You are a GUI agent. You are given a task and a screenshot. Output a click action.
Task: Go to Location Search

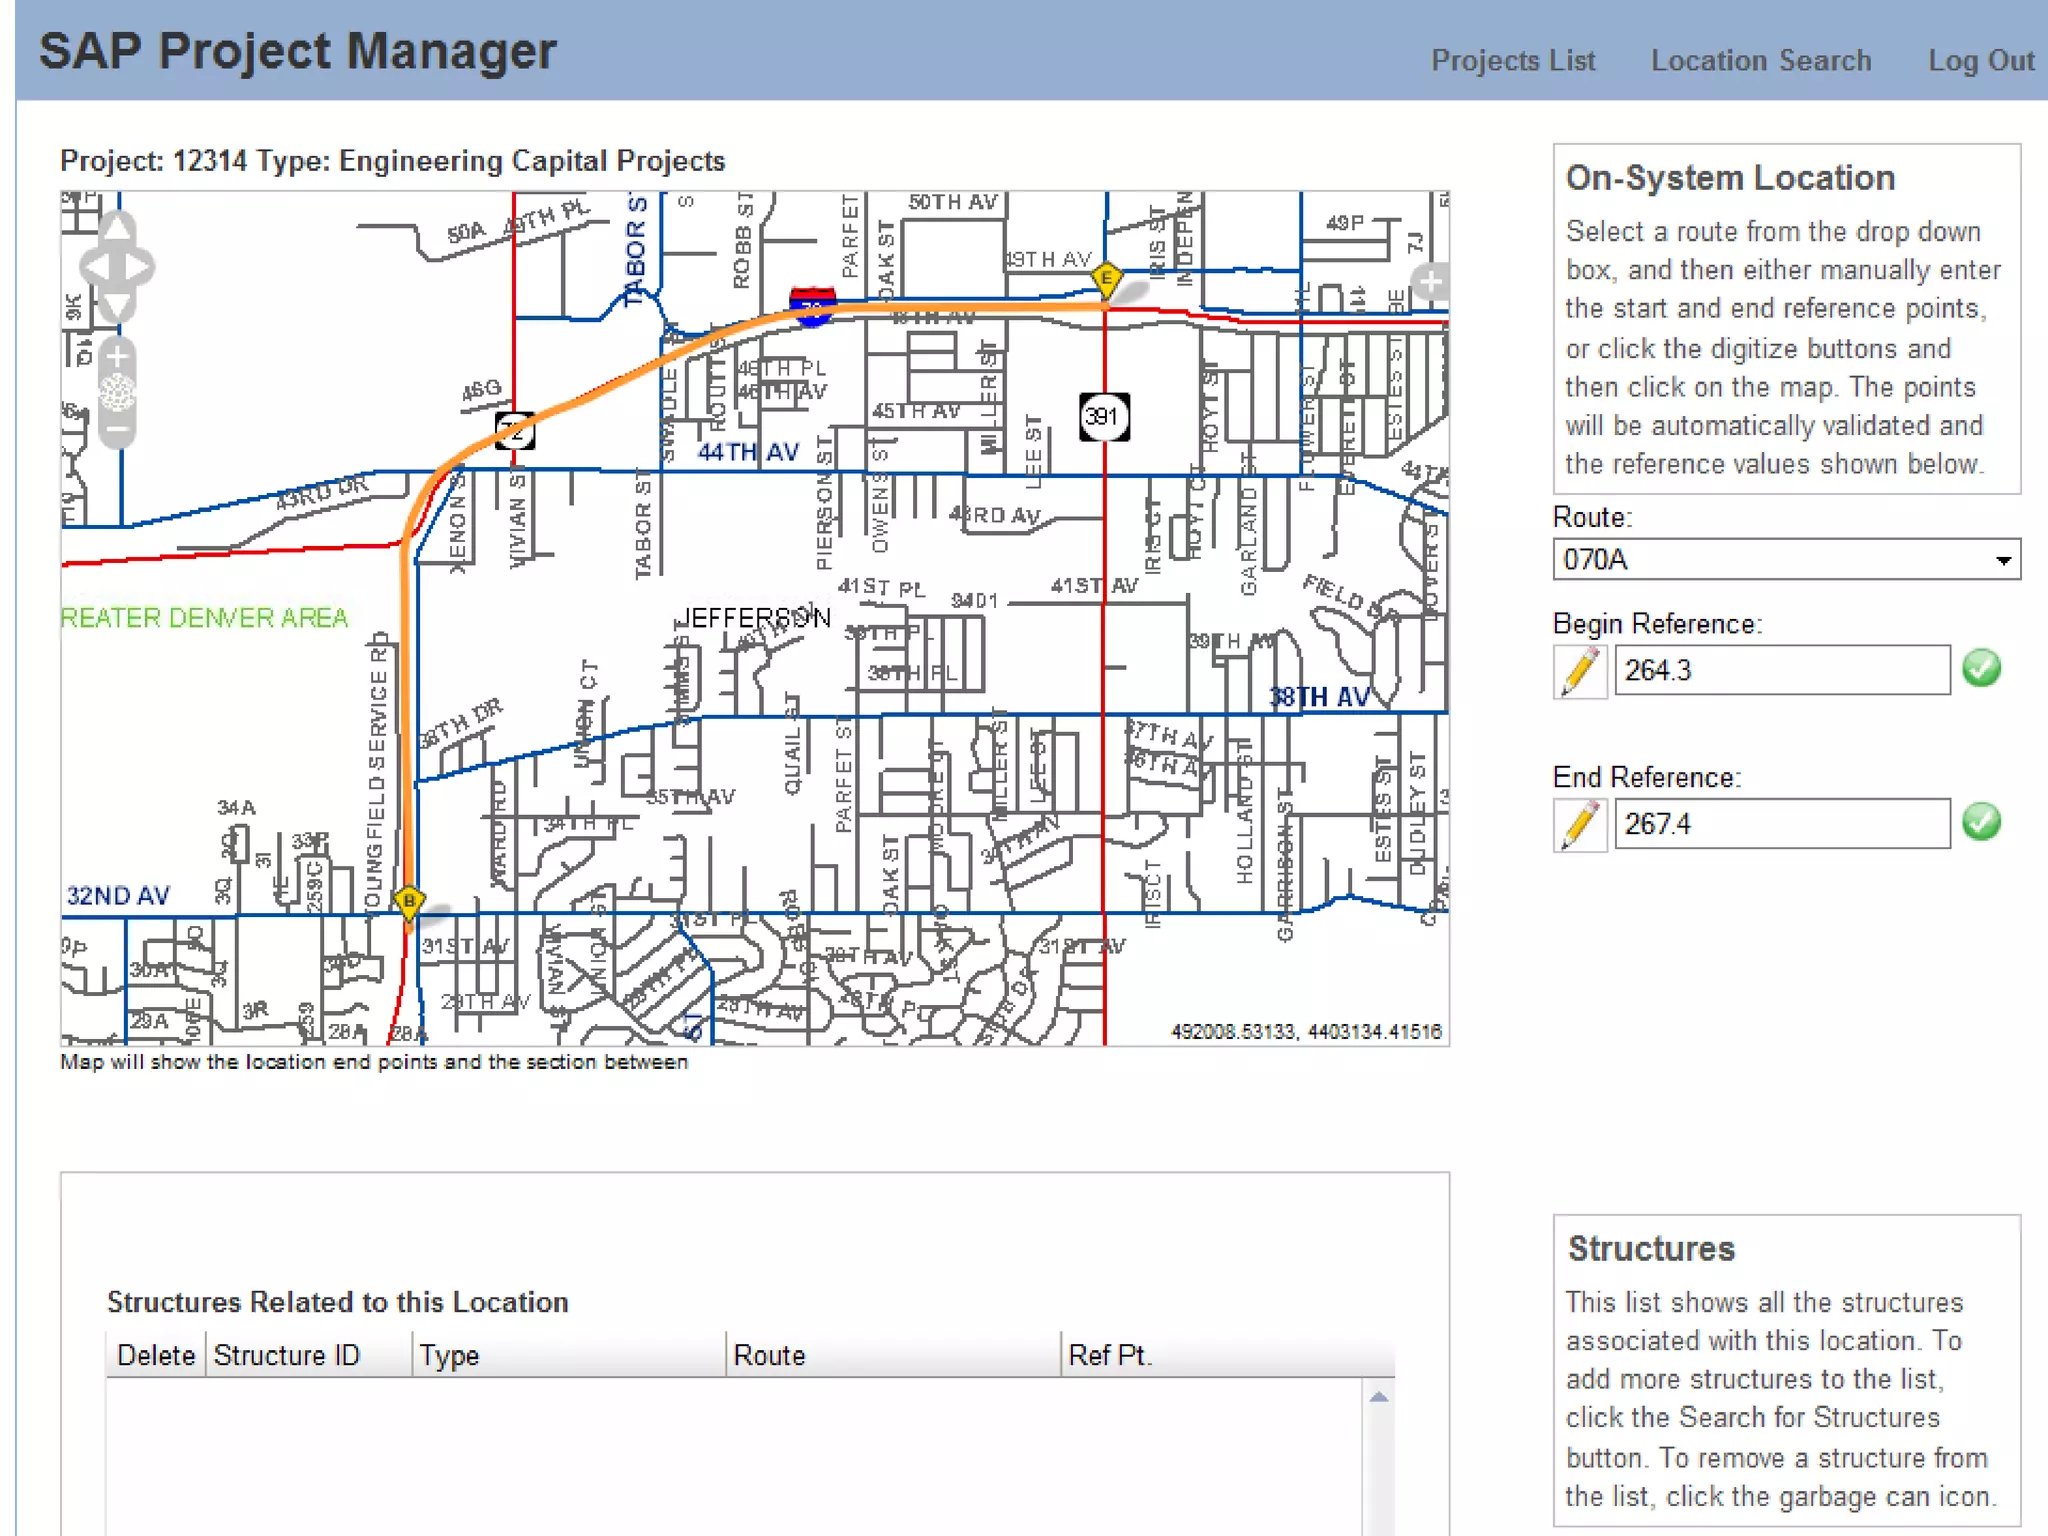click(x=1760, y=61)
